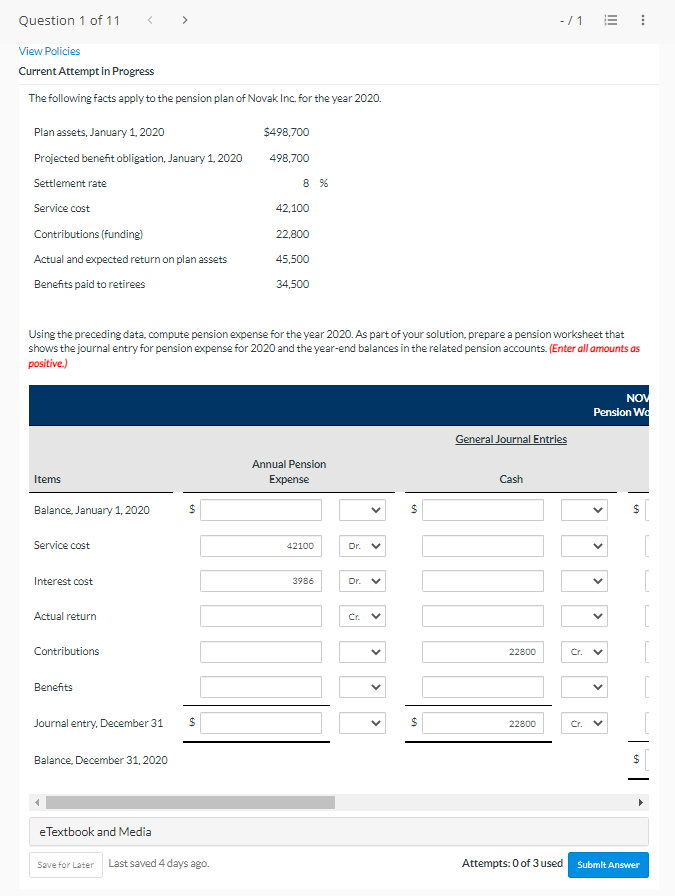Open the Cr. dropdown for Actual return

click(361, 616)
